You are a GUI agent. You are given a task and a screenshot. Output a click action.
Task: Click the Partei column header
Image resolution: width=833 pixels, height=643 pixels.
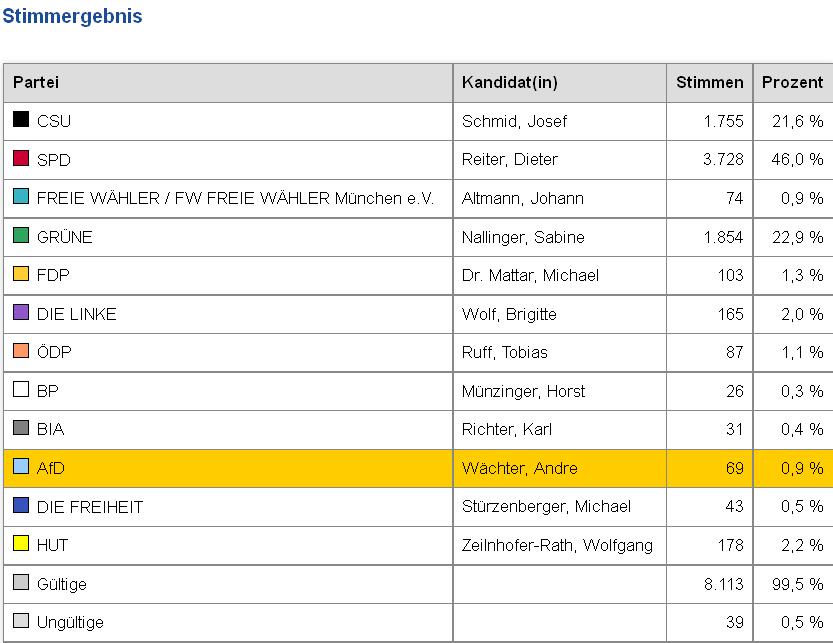pos(36,82)
